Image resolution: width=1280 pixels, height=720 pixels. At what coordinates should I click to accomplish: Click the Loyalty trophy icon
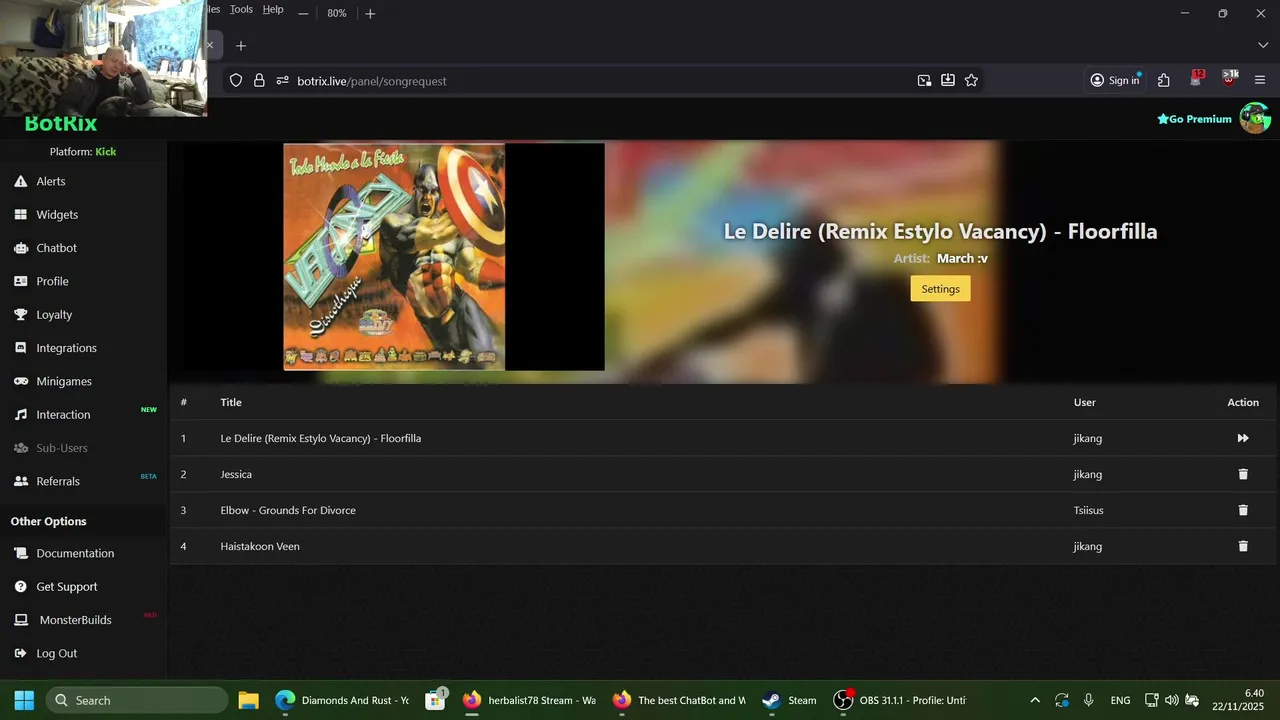coord(20,314)
